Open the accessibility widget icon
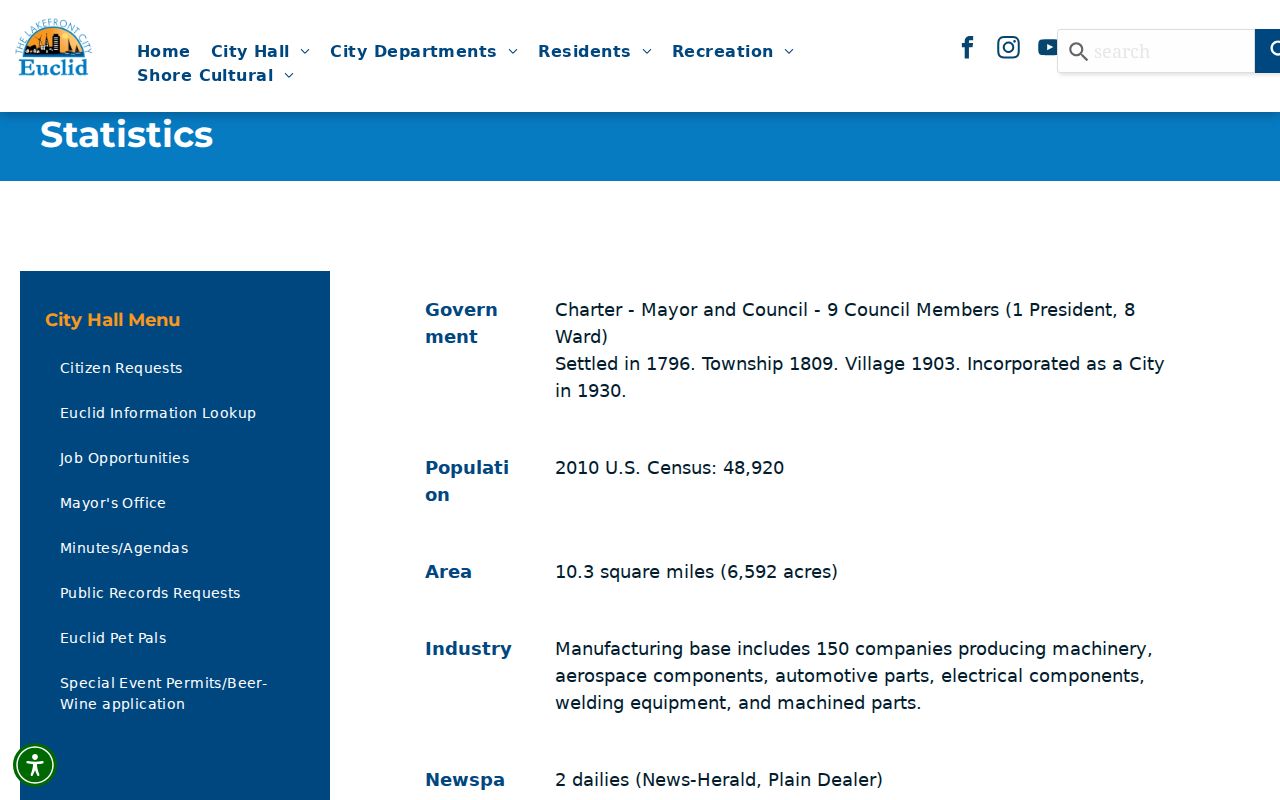 (35, 765)
